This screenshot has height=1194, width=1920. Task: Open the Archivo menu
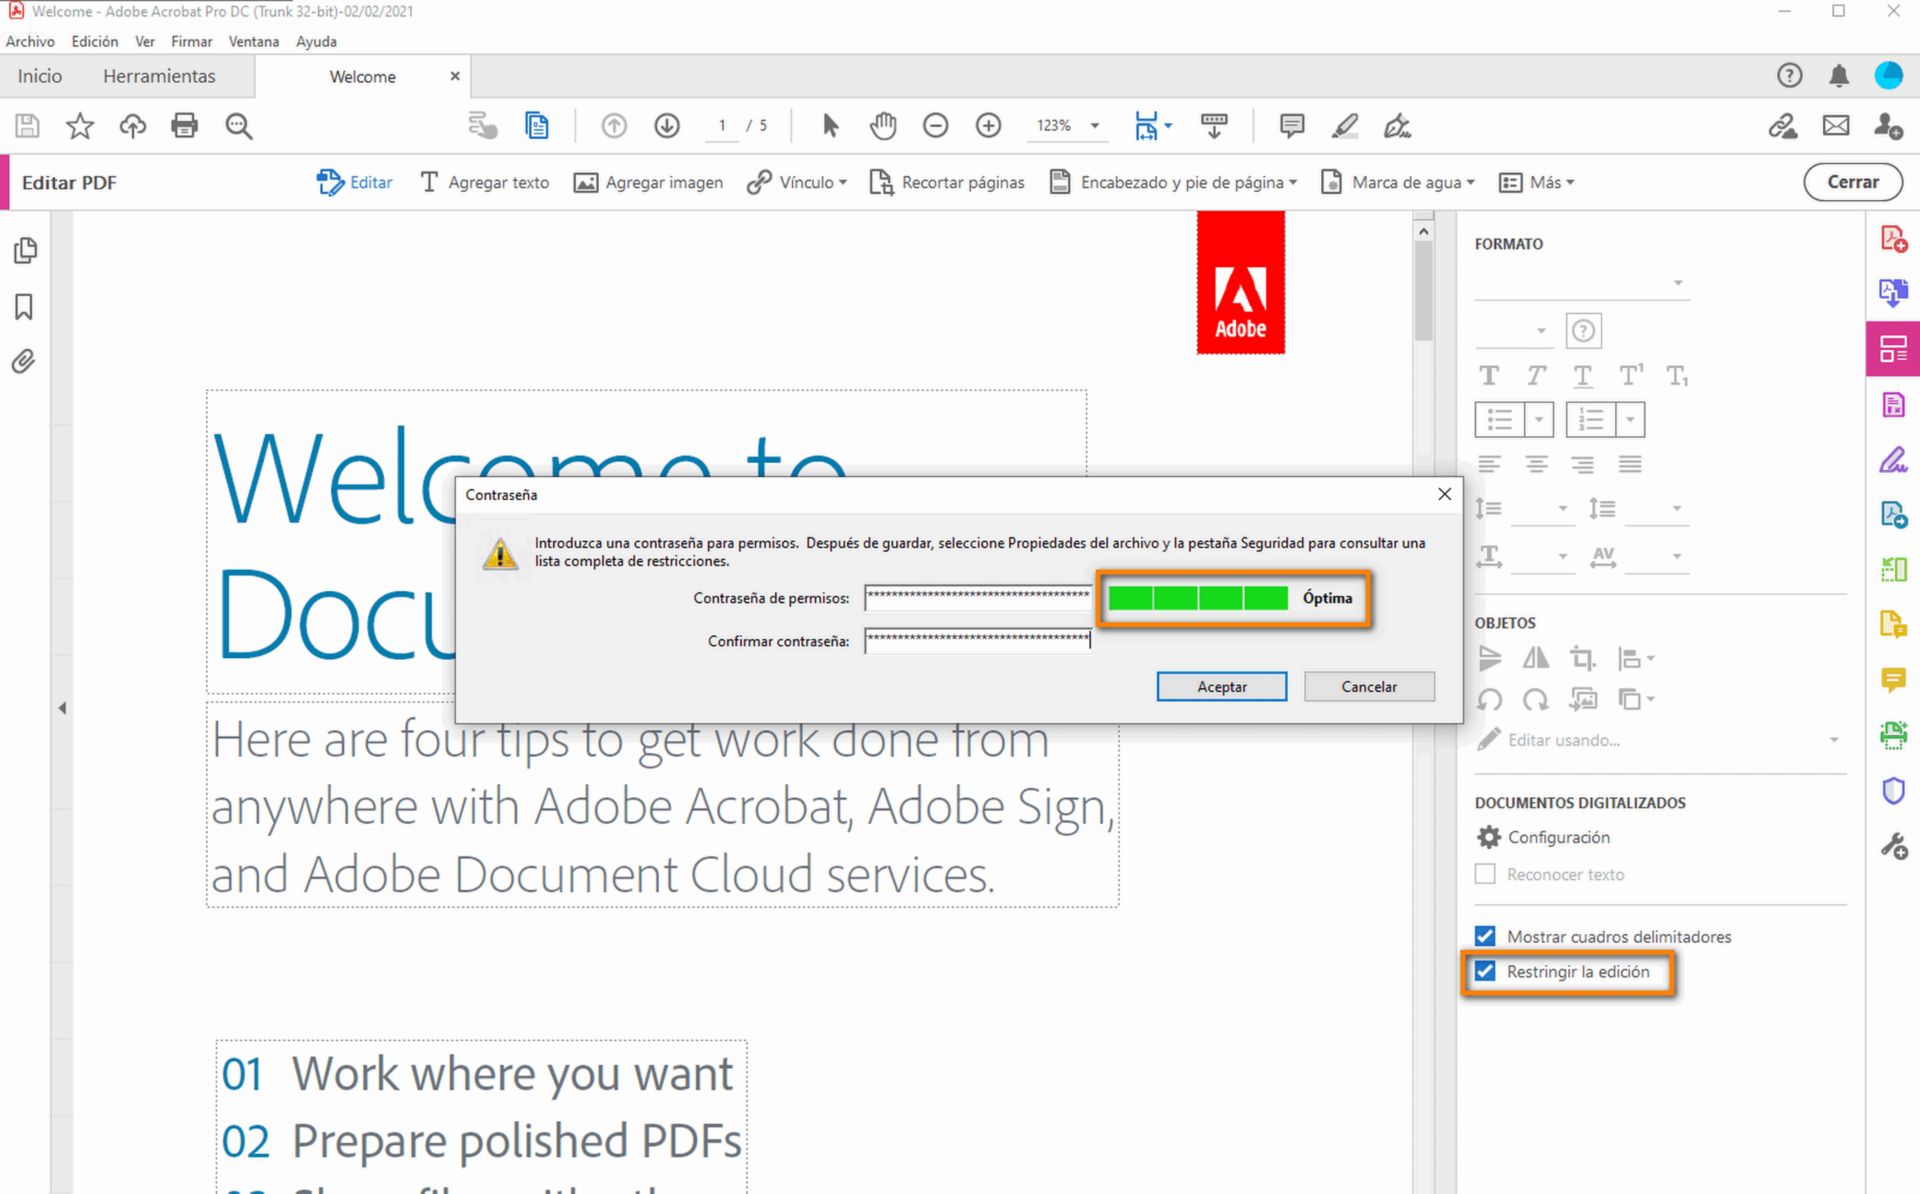coord(30,41)
